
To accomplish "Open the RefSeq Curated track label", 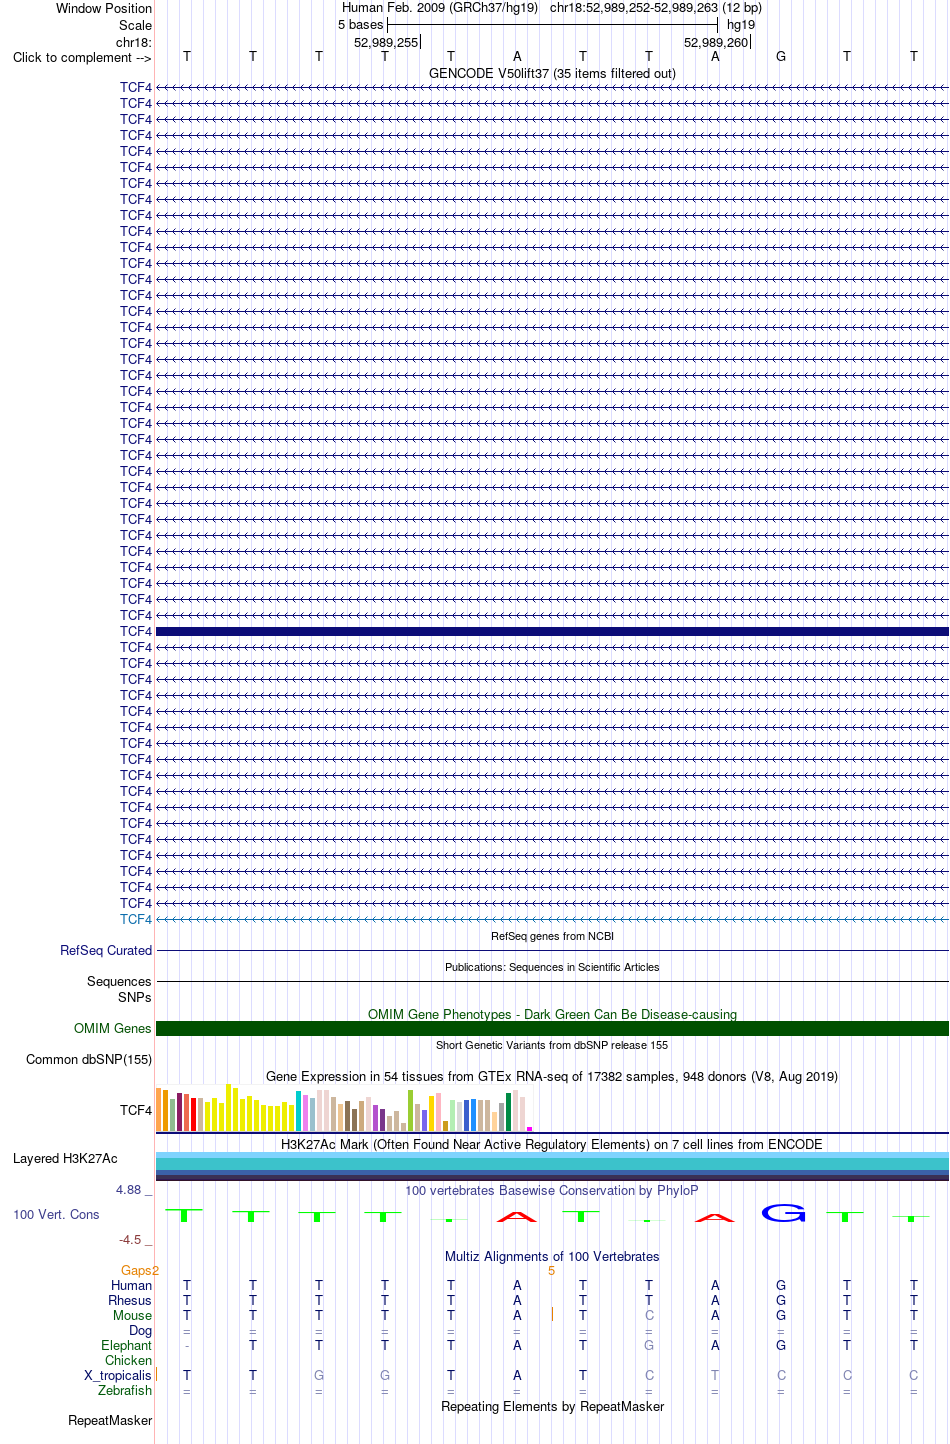I will tap(106, 950).
